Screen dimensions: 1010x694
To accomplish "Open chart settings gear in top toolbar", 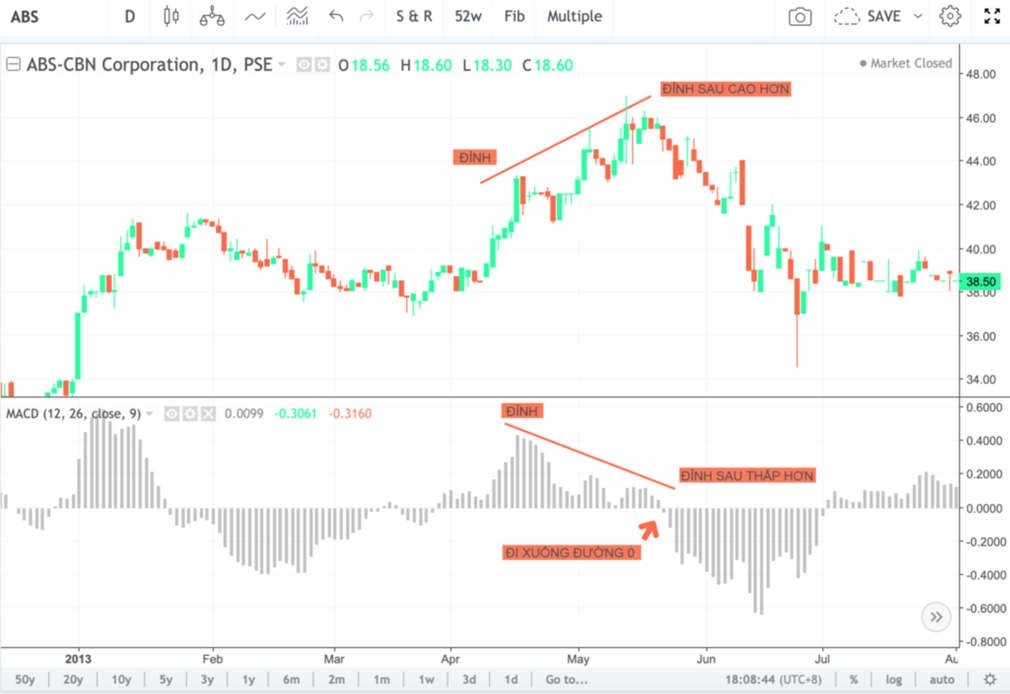I will click(950, 16).
